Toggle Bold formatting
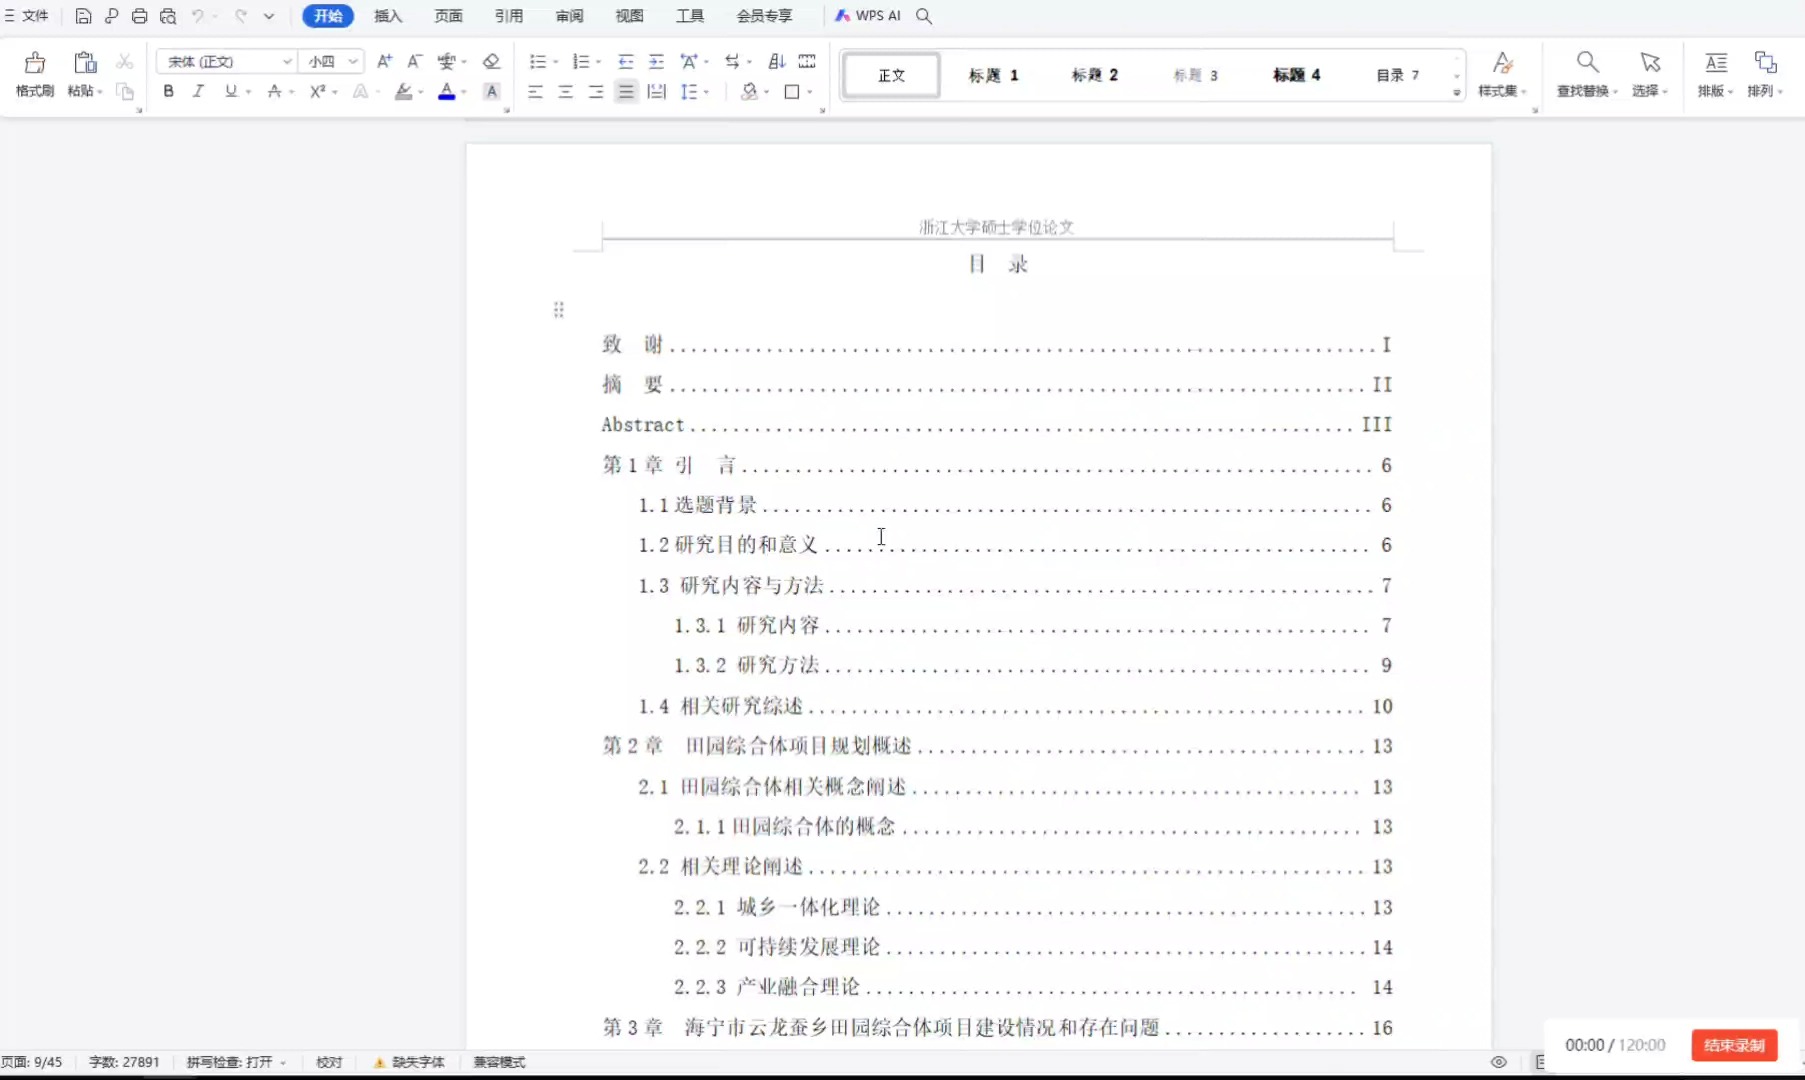The width and height of the screenshot is (1805, 1080). coord(168,92)
